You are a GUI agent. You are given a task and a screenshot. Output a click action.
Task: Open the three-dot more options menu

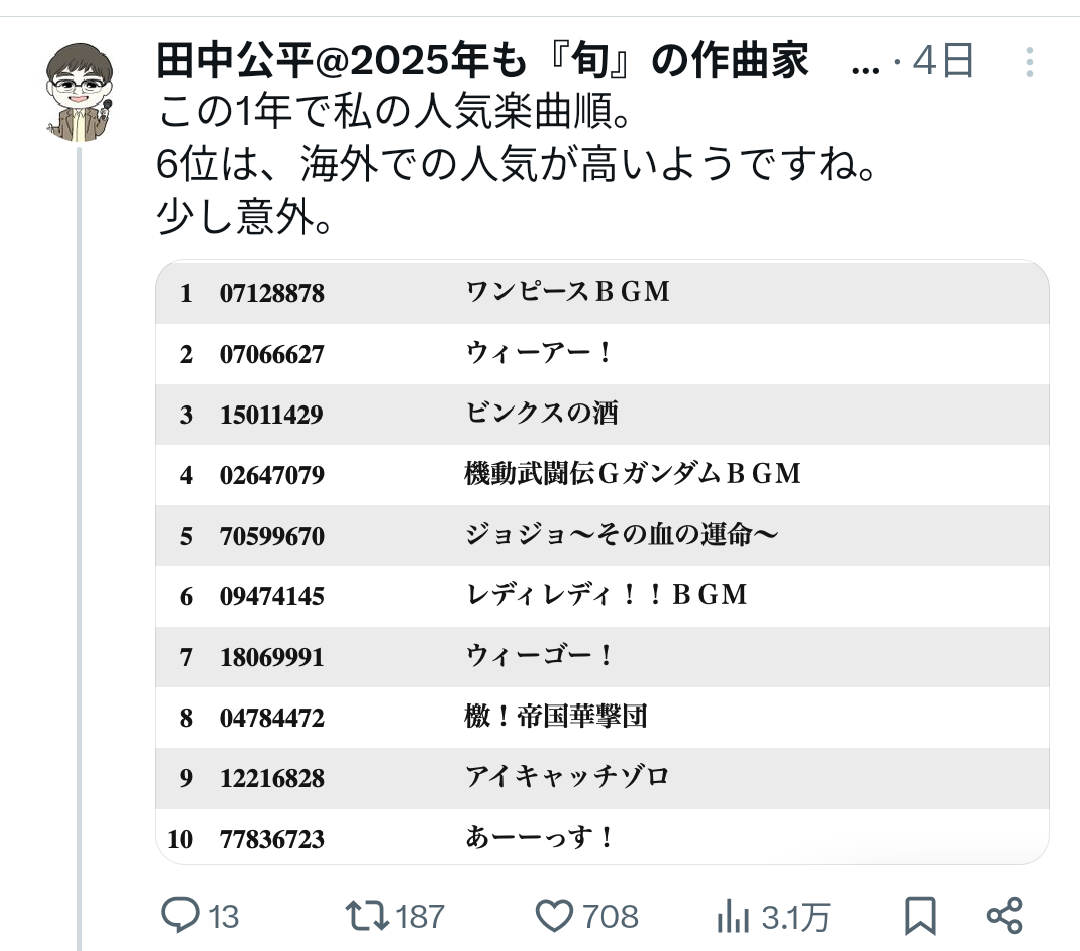(1030, 62)
